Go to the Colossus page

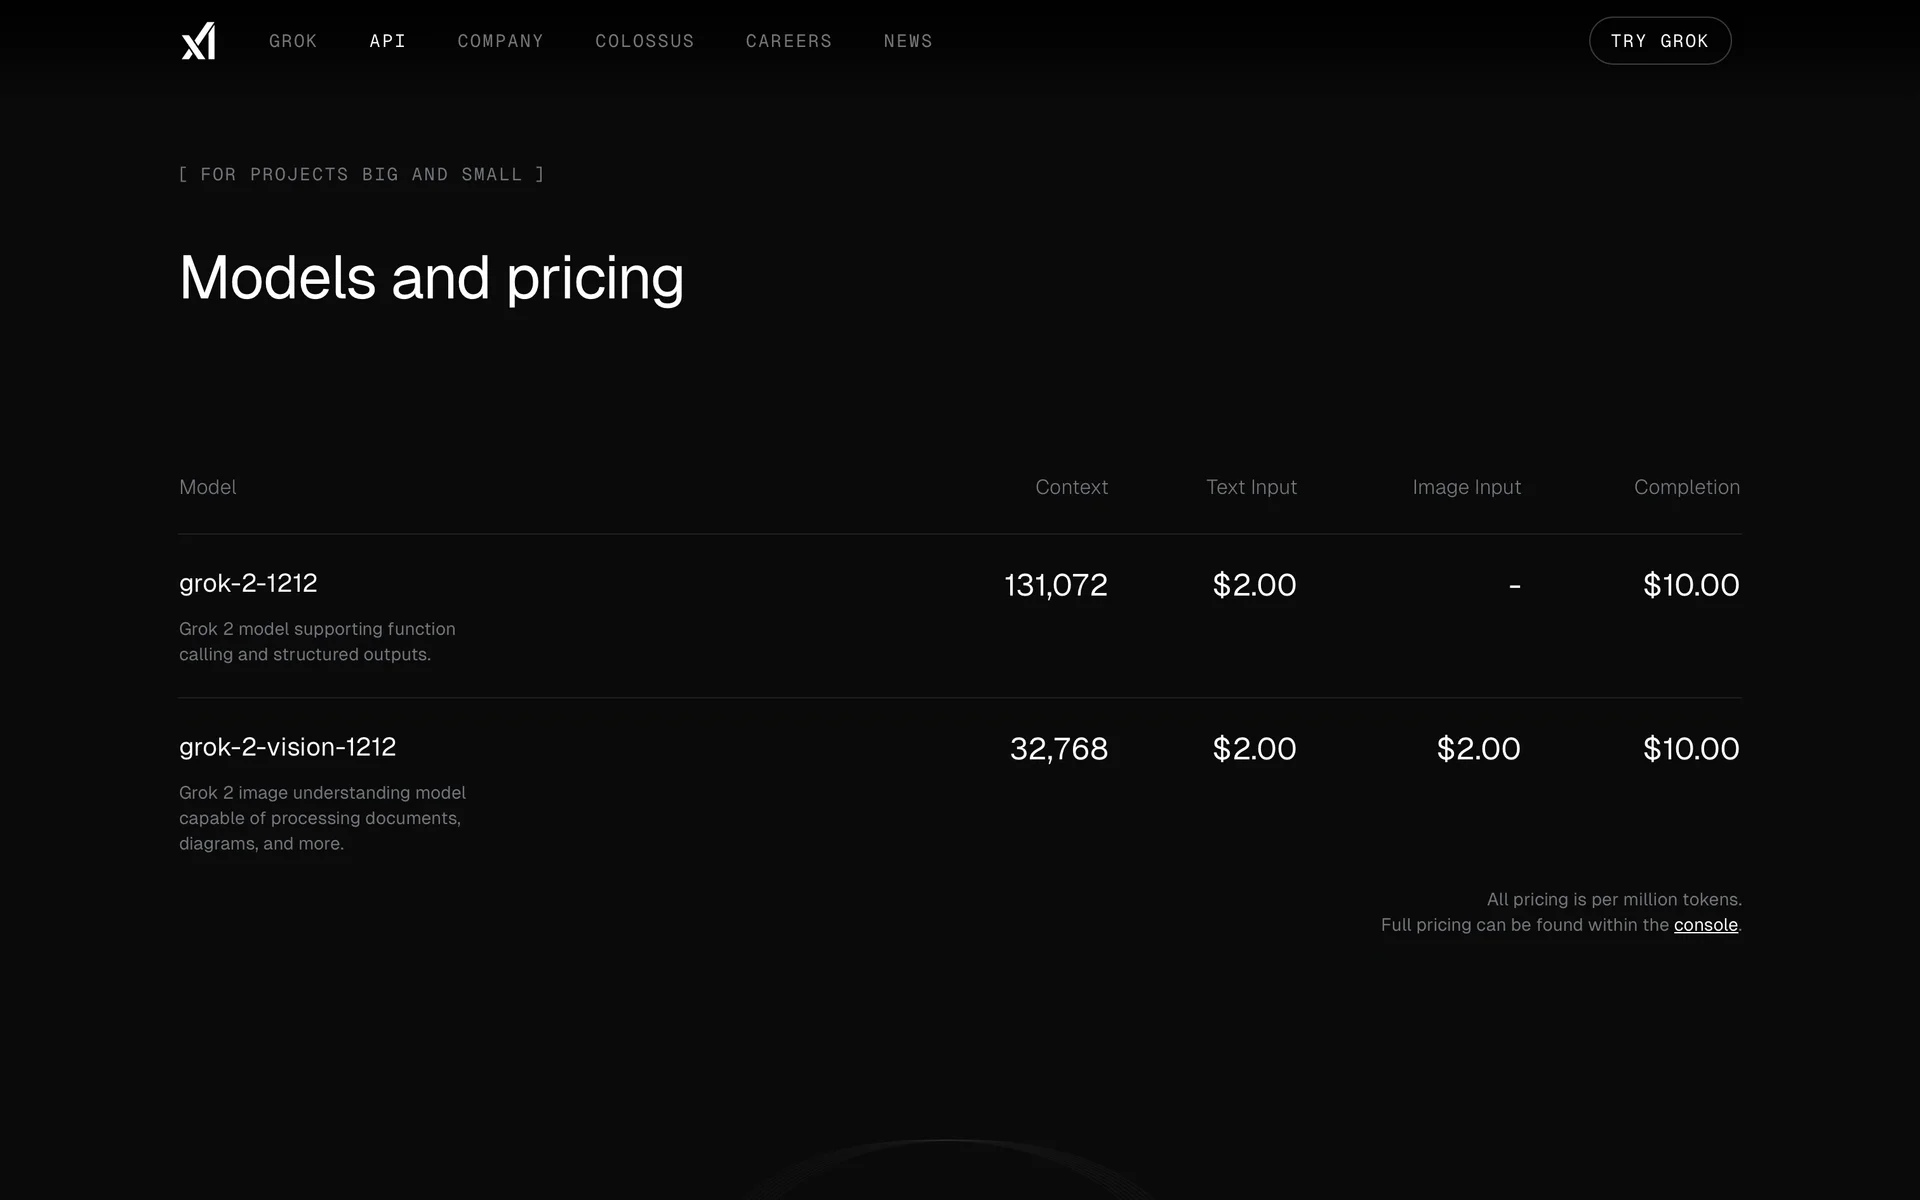[x=645, y=41]
